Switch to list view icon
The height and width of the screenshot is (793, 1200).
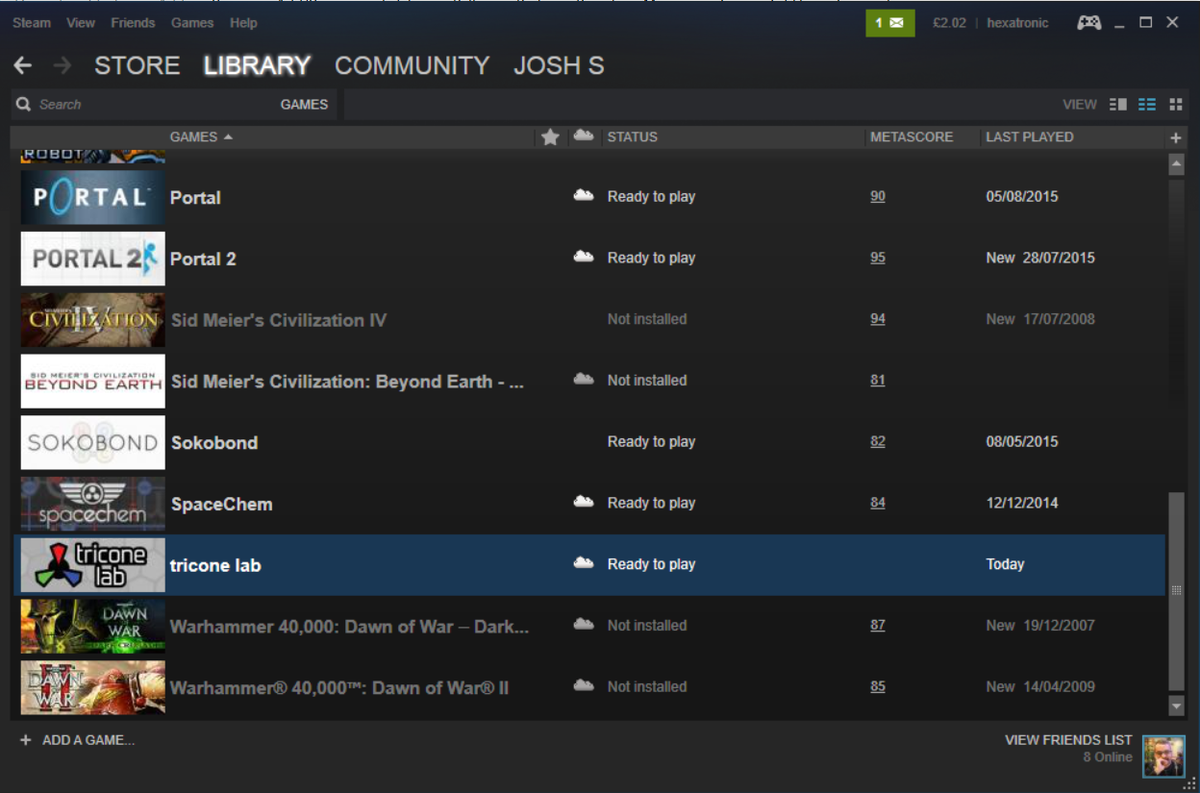click(x=1147, y=104)
